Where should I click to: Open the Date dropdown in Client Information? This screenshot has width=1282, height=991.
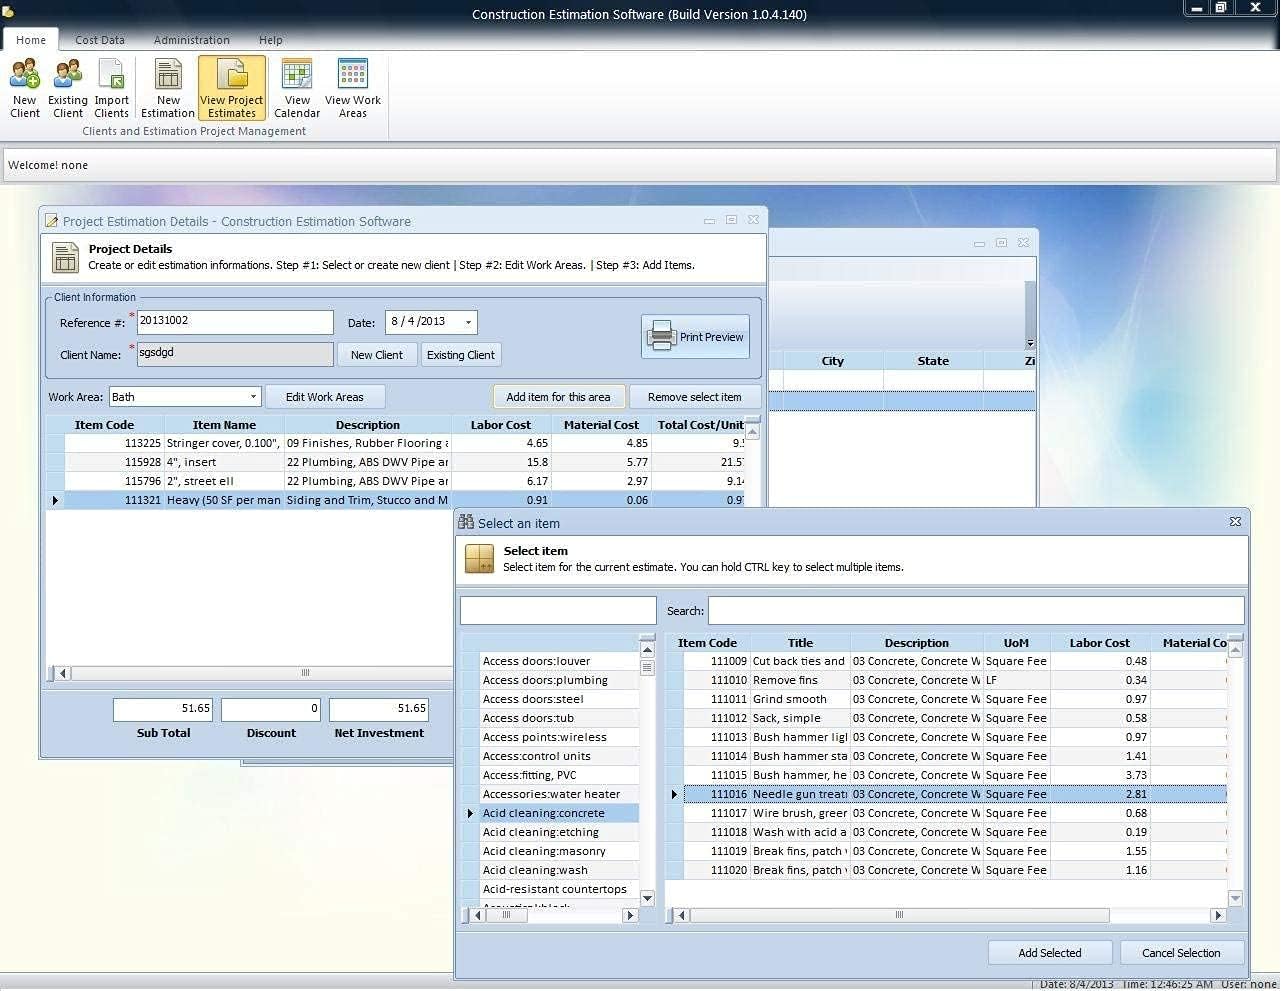pyautogui.click(x=467, y=322)
